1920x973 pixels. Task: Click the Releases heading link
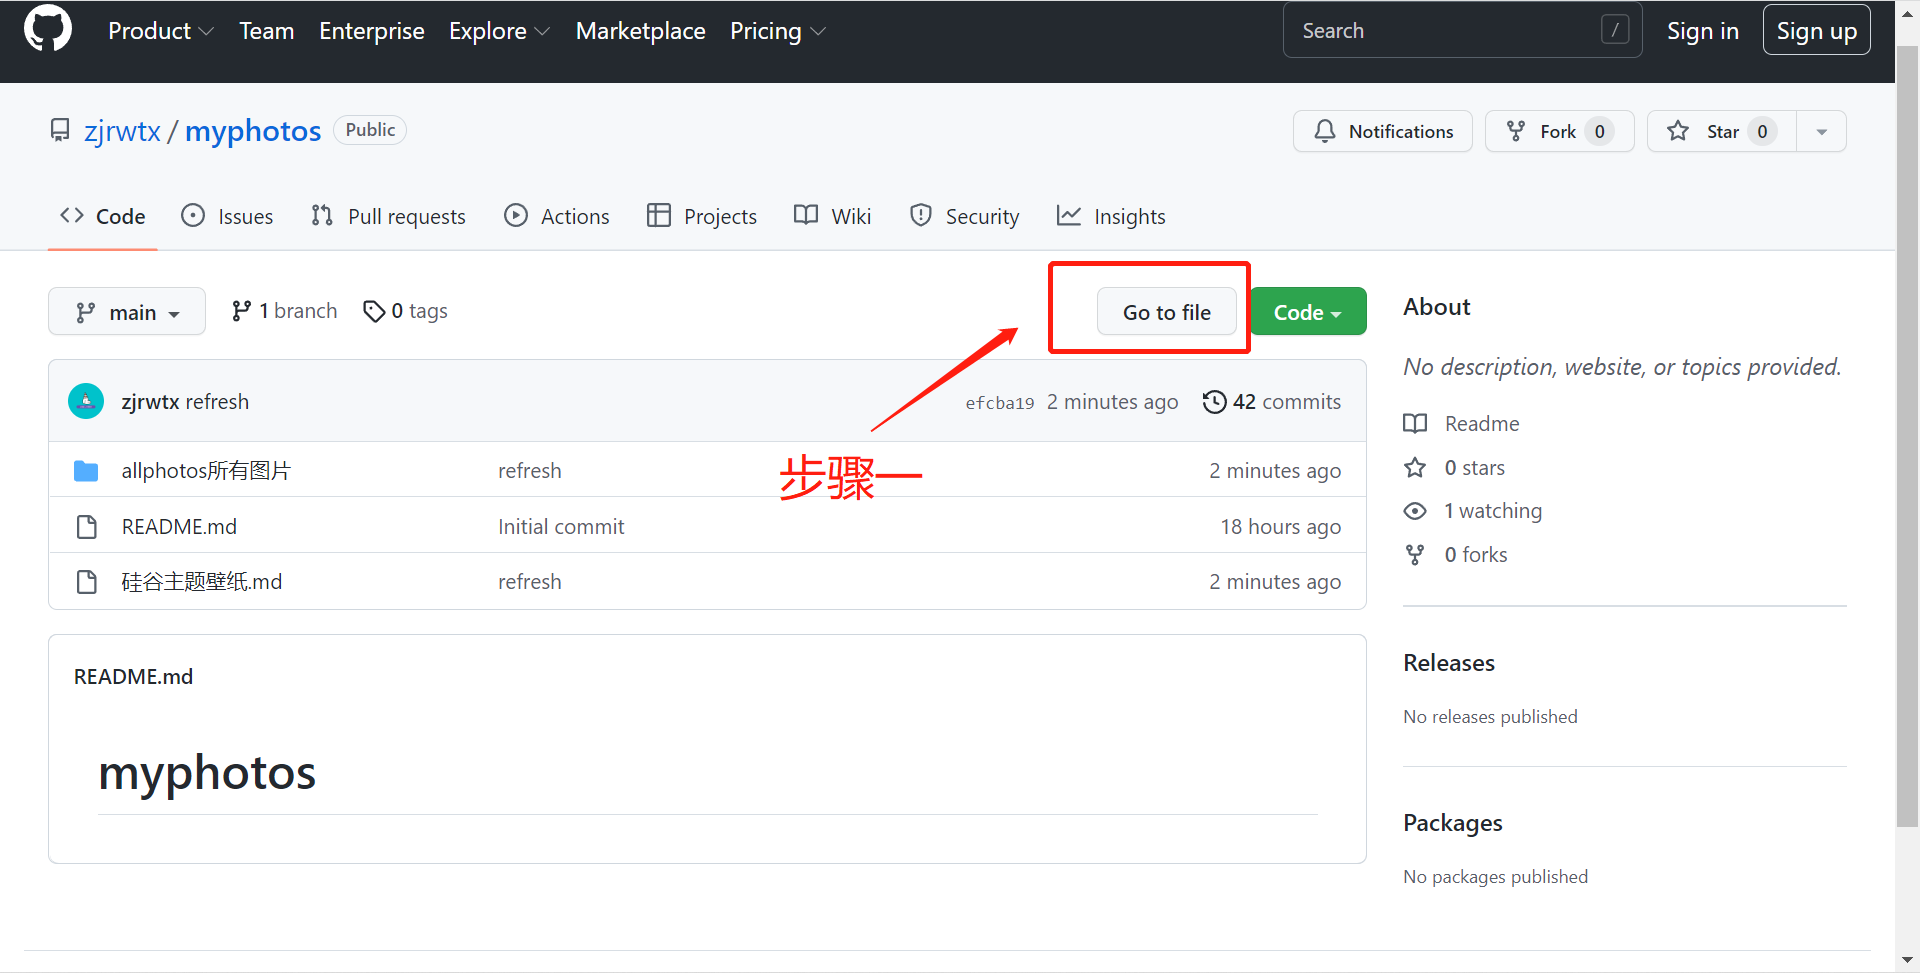[x=1448, y=663]
